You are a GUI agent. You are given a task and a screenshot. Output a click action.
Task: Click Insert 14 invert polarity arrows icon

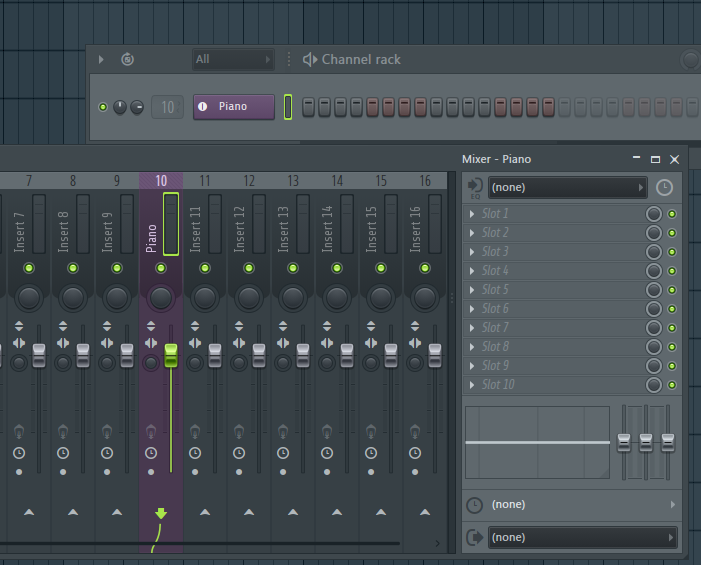[x=327, y=326]
